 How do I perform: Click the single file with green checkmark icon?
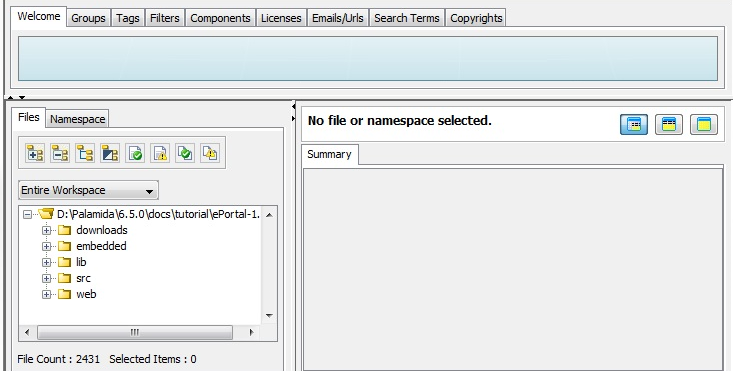coord(135,153)
